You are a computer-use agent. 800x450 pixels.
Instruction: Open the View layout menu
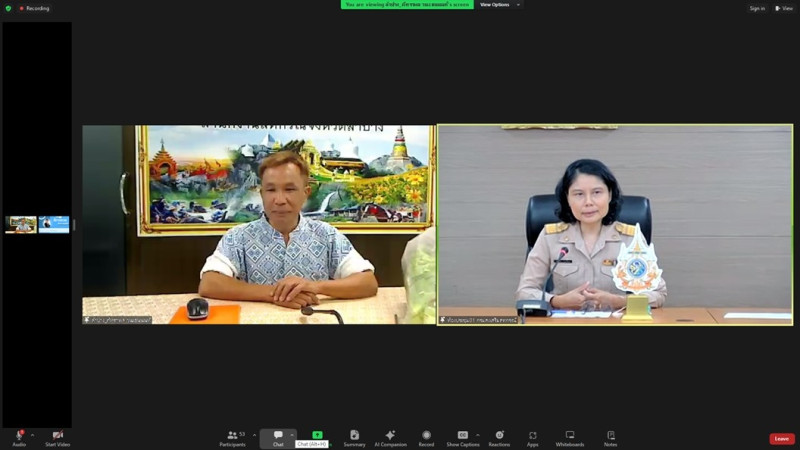click(783, 8)
